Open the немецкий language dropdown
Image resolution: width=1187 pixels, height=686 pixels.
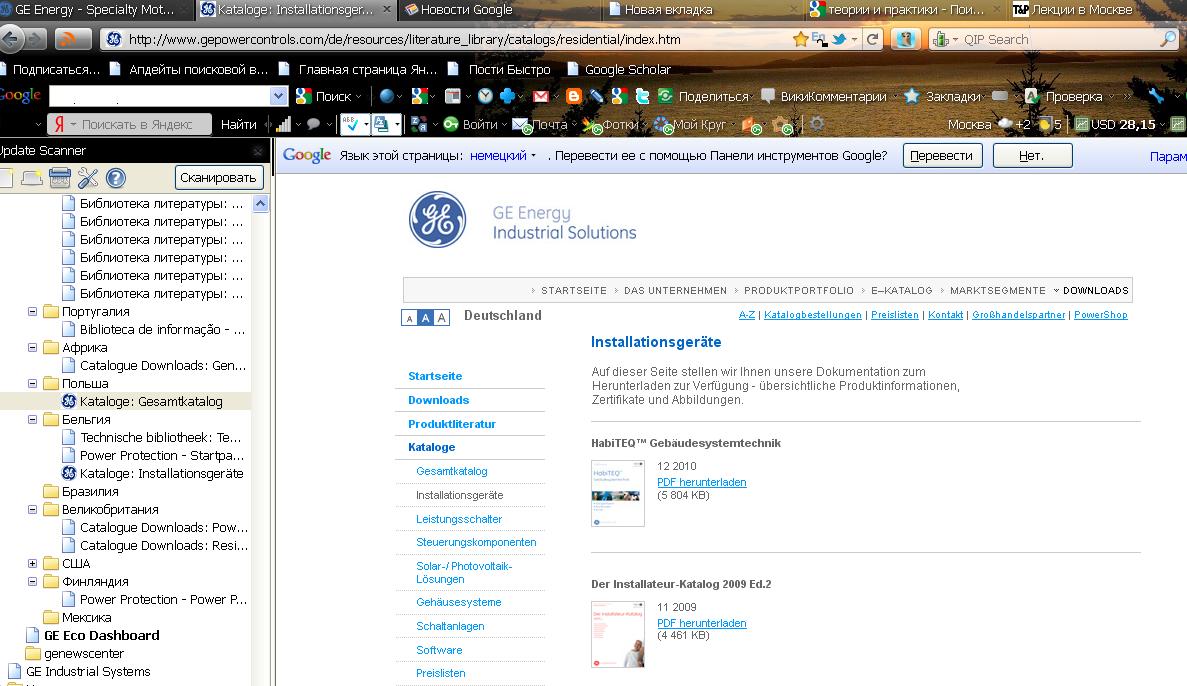[x=503, y=156]
